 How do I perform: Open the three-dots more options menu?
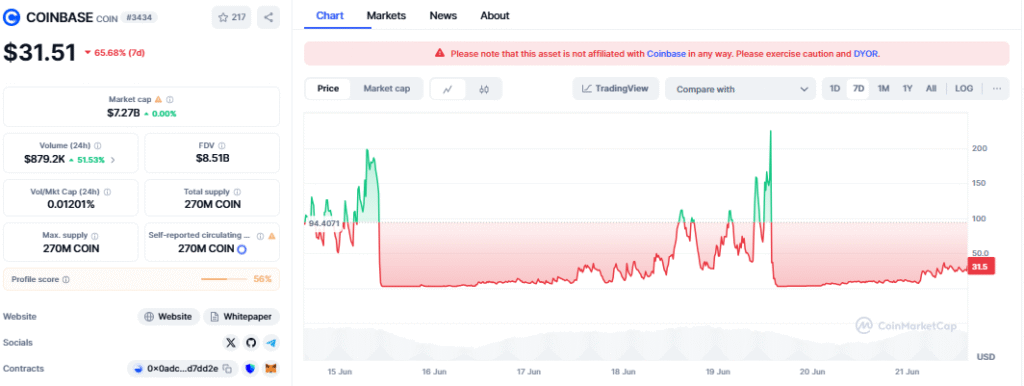997,89
